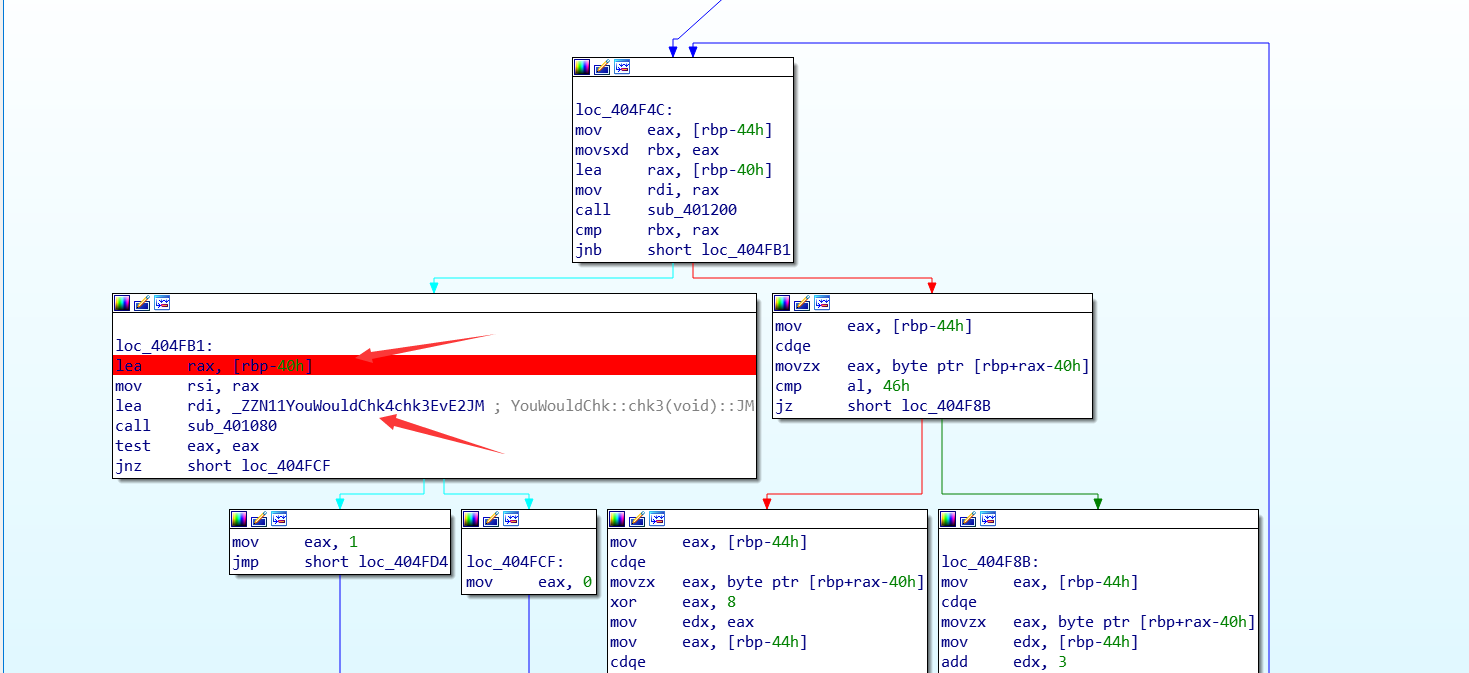Click the group nodes icon on loc_404F8B block
Image resolution: width=1469 pixels, height=673 pixels.
pos(988,519)
